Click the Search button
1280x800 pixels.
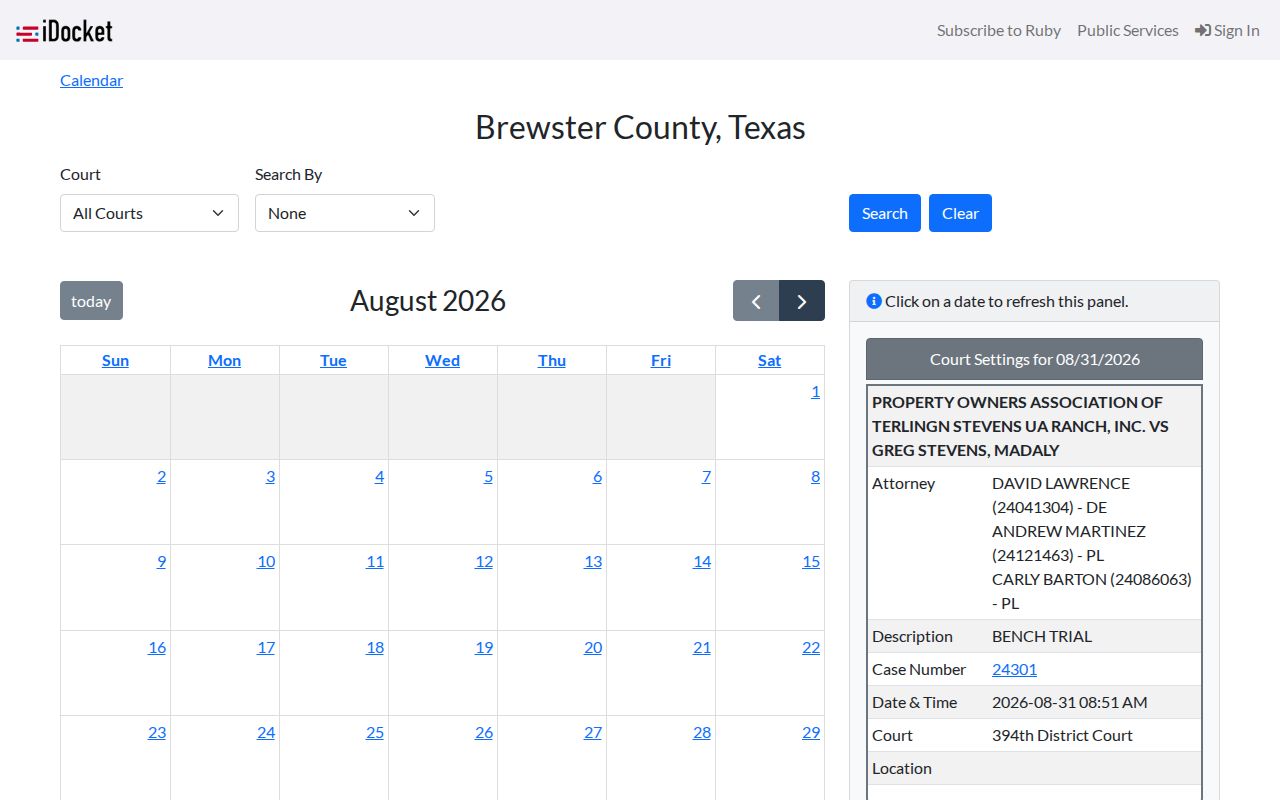click(x=885, y=213)
